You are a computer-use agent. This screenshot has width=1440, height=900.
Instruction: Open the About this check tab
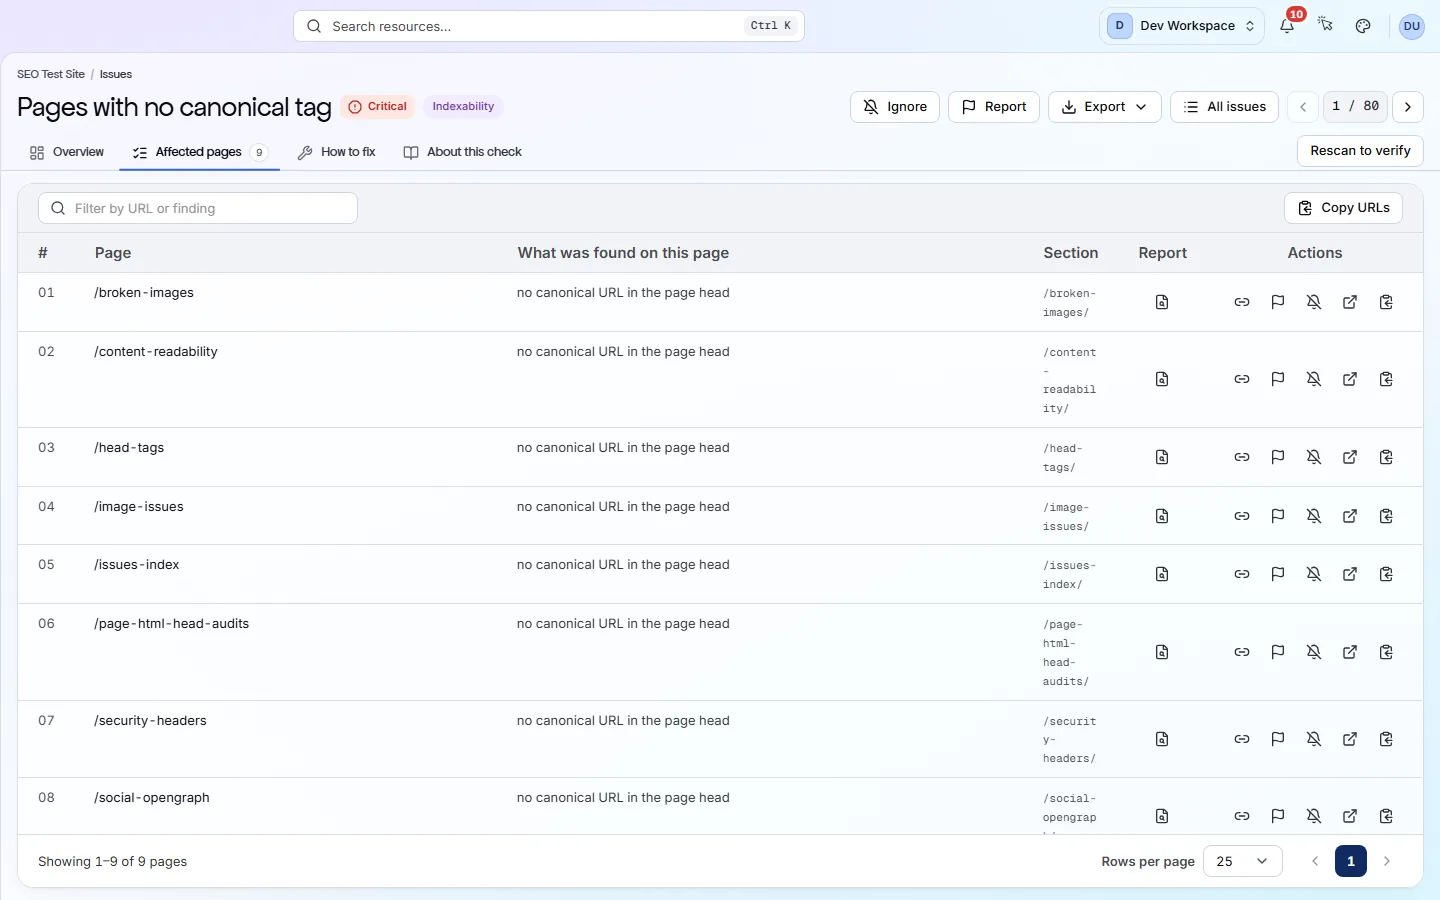point(462,152)
